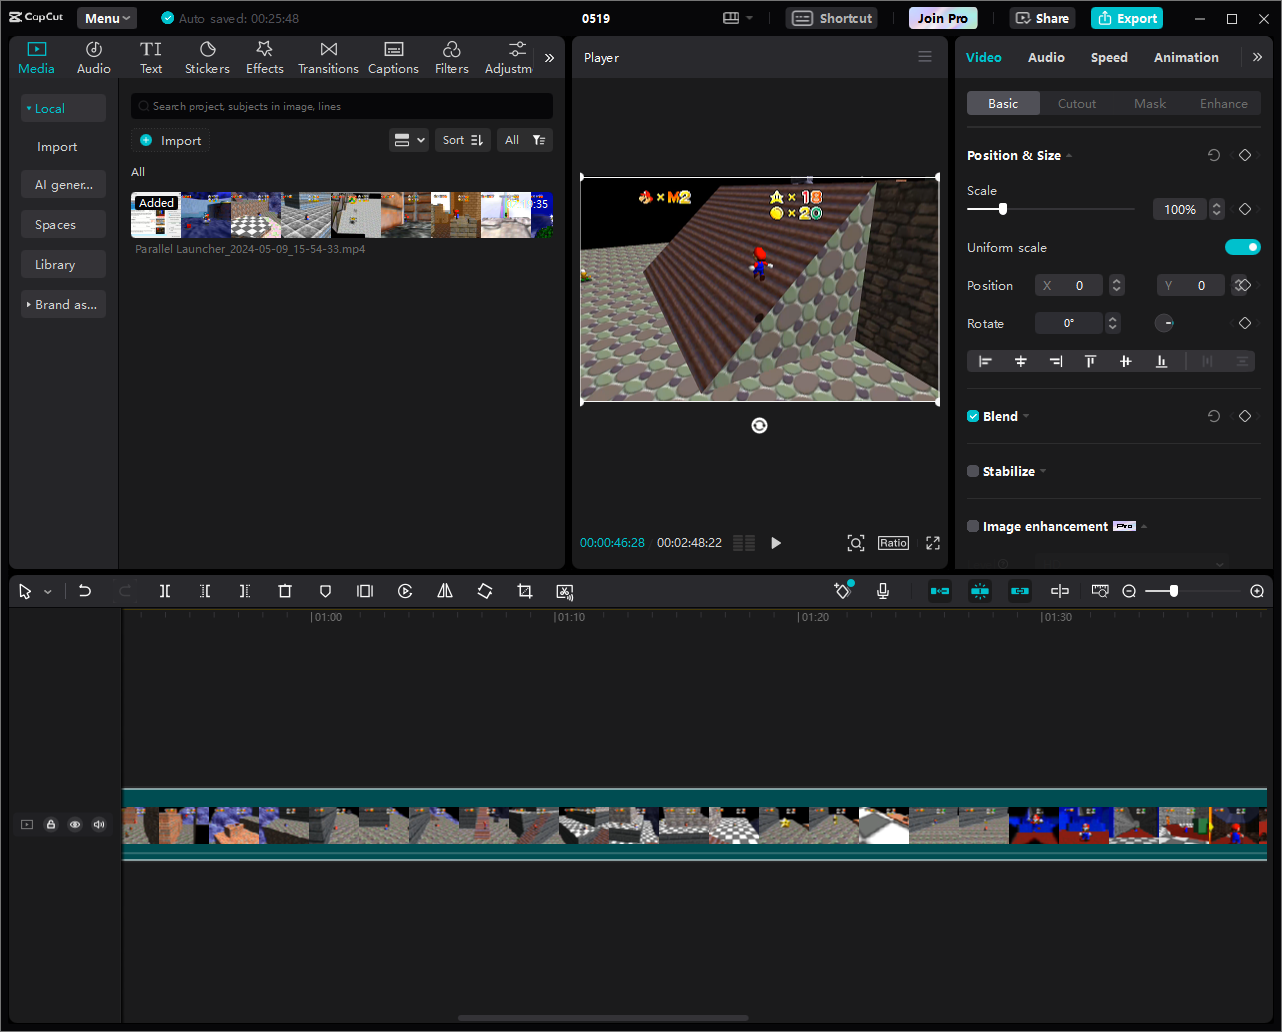Start voiceover recording with microphone icon
The height and width of the screenshot is (1032, 1282).
(x=883, y=591)
